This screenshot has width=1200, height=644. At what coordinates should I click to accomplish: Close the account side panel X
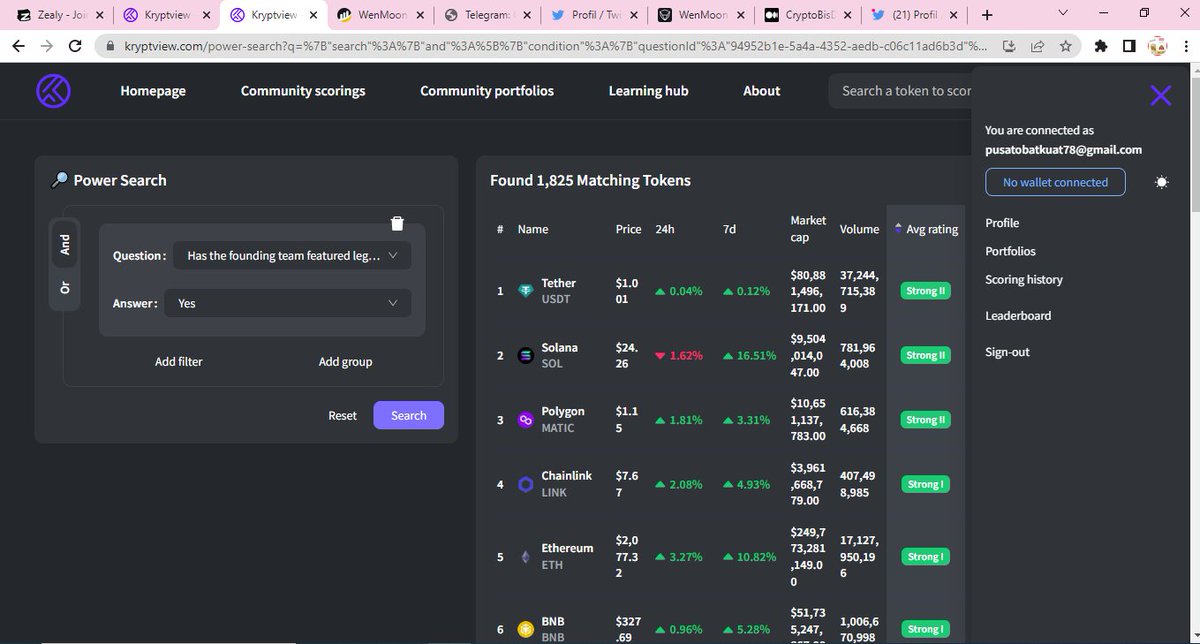coord(1160,95)
